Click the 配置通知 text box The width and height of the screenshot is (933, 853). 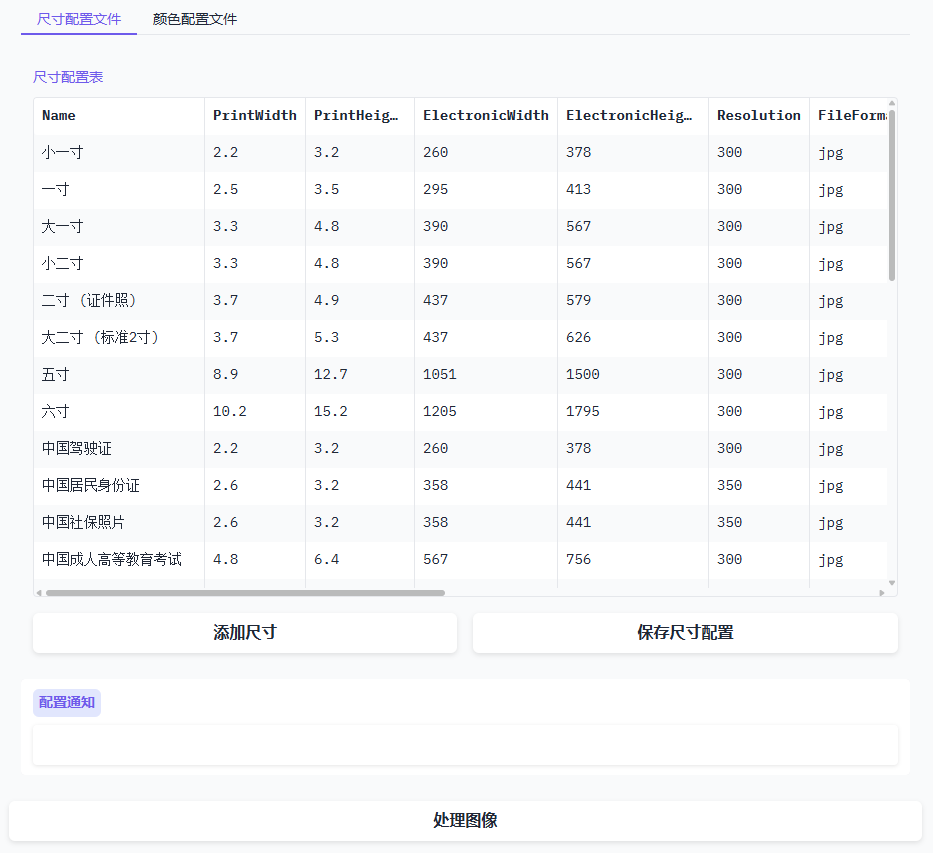click(465, 745)
